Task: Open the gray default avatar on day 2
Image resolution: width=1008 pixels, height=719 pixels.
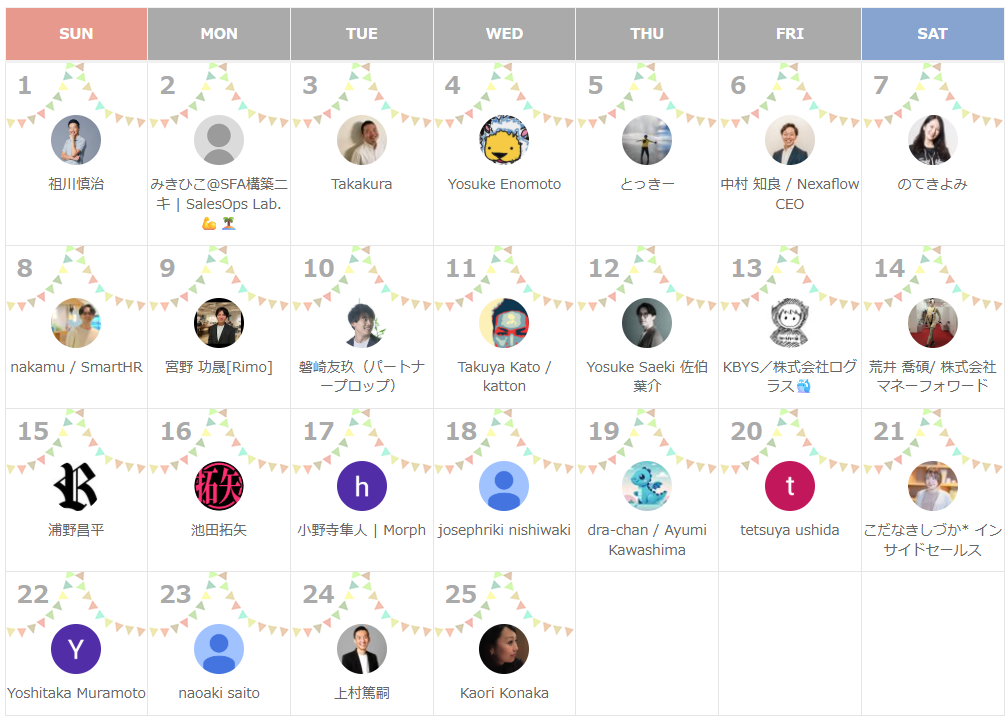Action: tap(219, 140)
